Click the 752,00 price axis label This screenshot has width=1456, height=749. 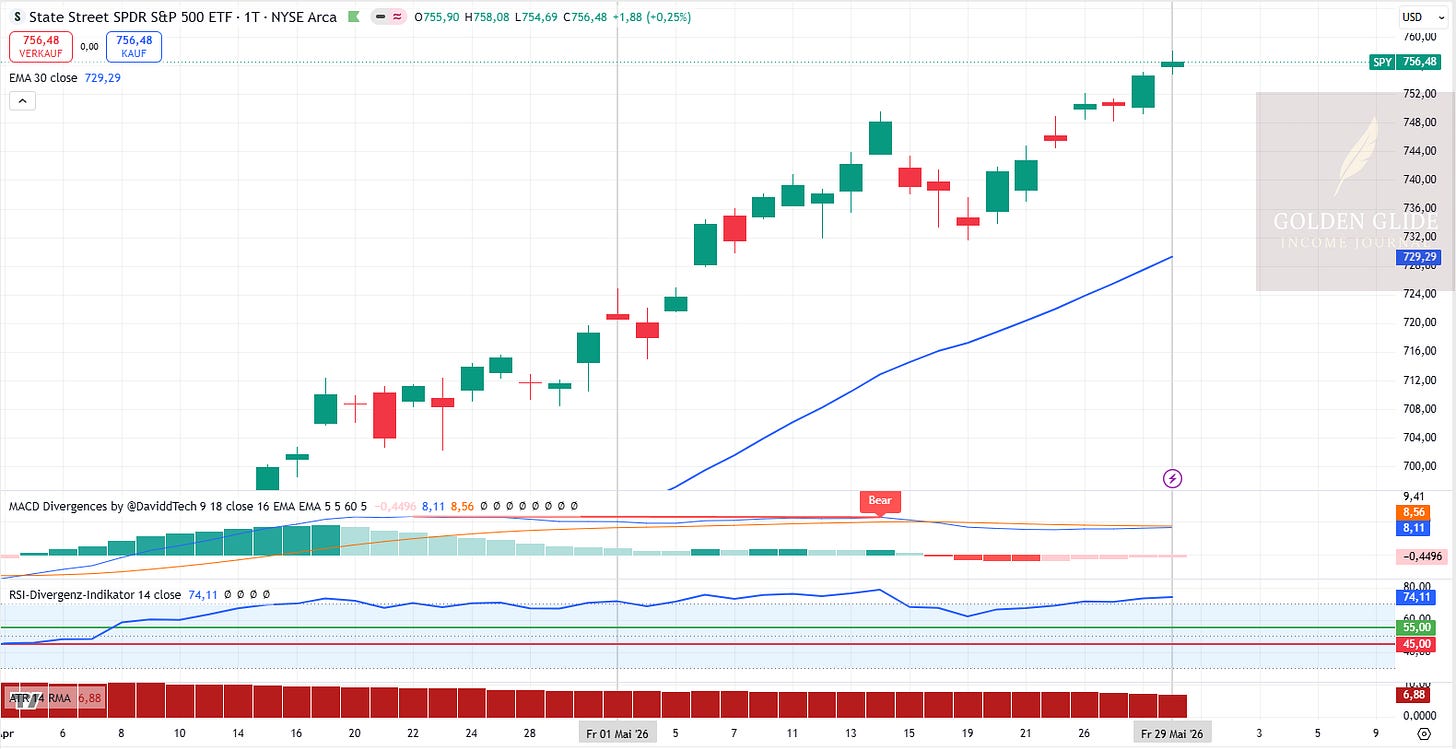(1419, 93)
